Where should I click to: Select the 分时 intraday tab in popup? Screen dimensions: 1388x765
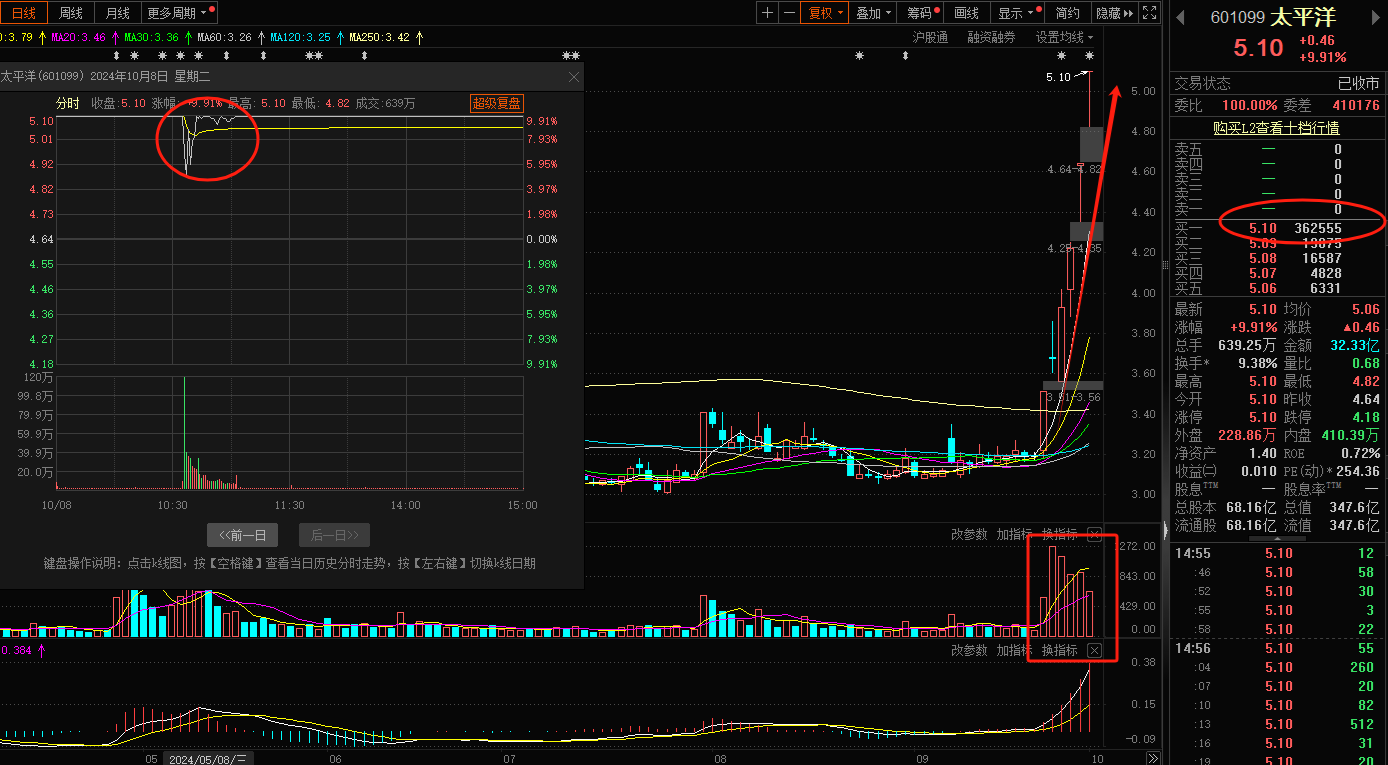(67, 103)
